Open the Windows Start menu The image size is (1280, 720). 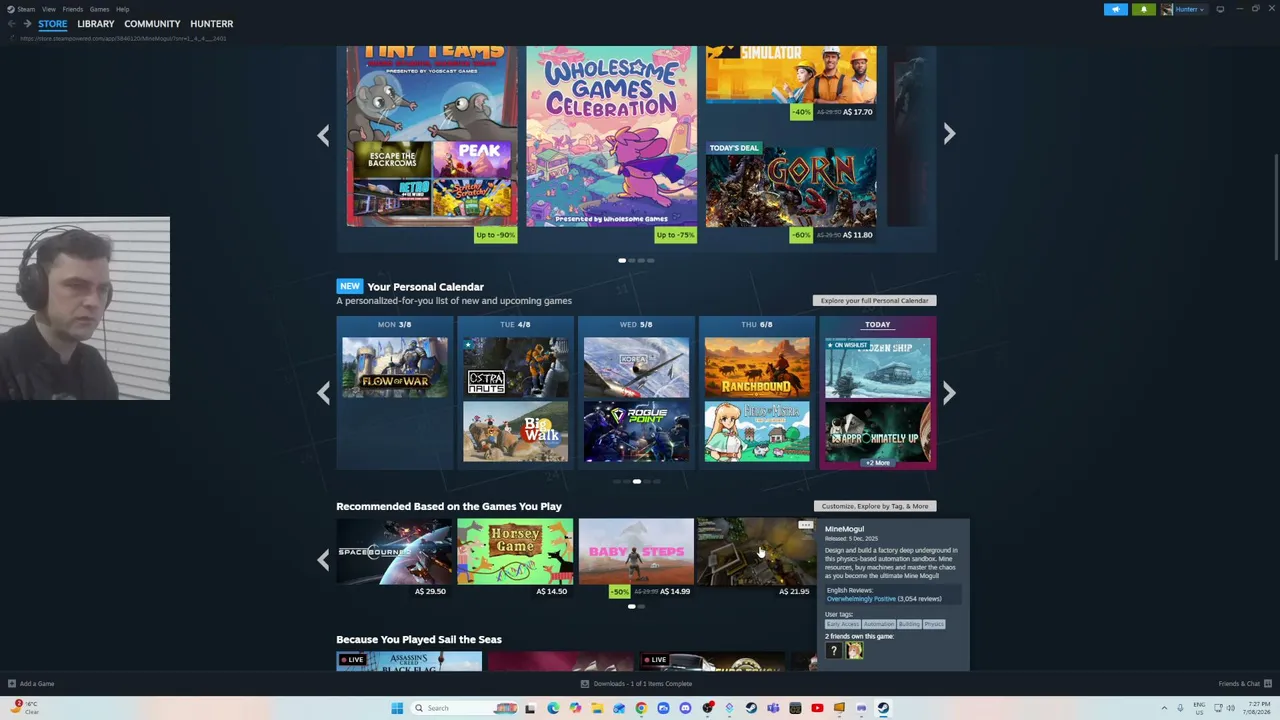(397, 708)
